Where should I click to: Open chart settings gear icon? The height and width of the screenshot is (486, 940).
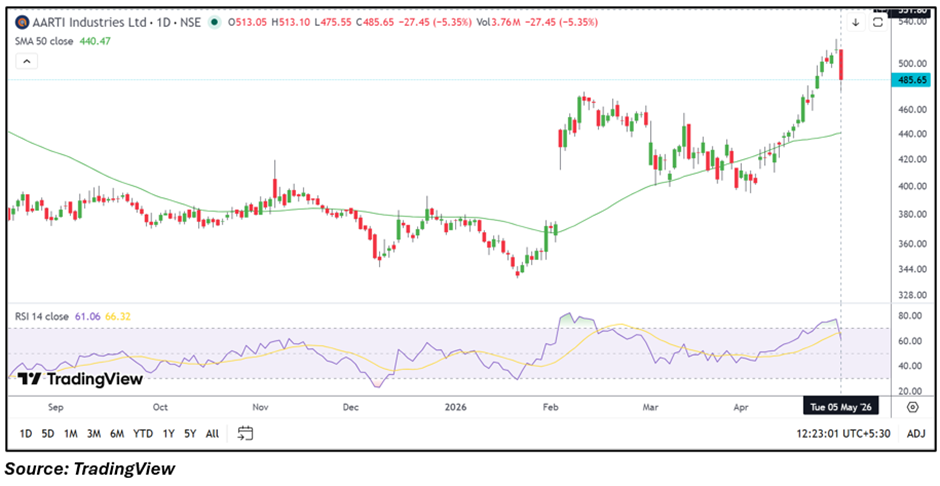pyautogui.click(x=912, y=407)
